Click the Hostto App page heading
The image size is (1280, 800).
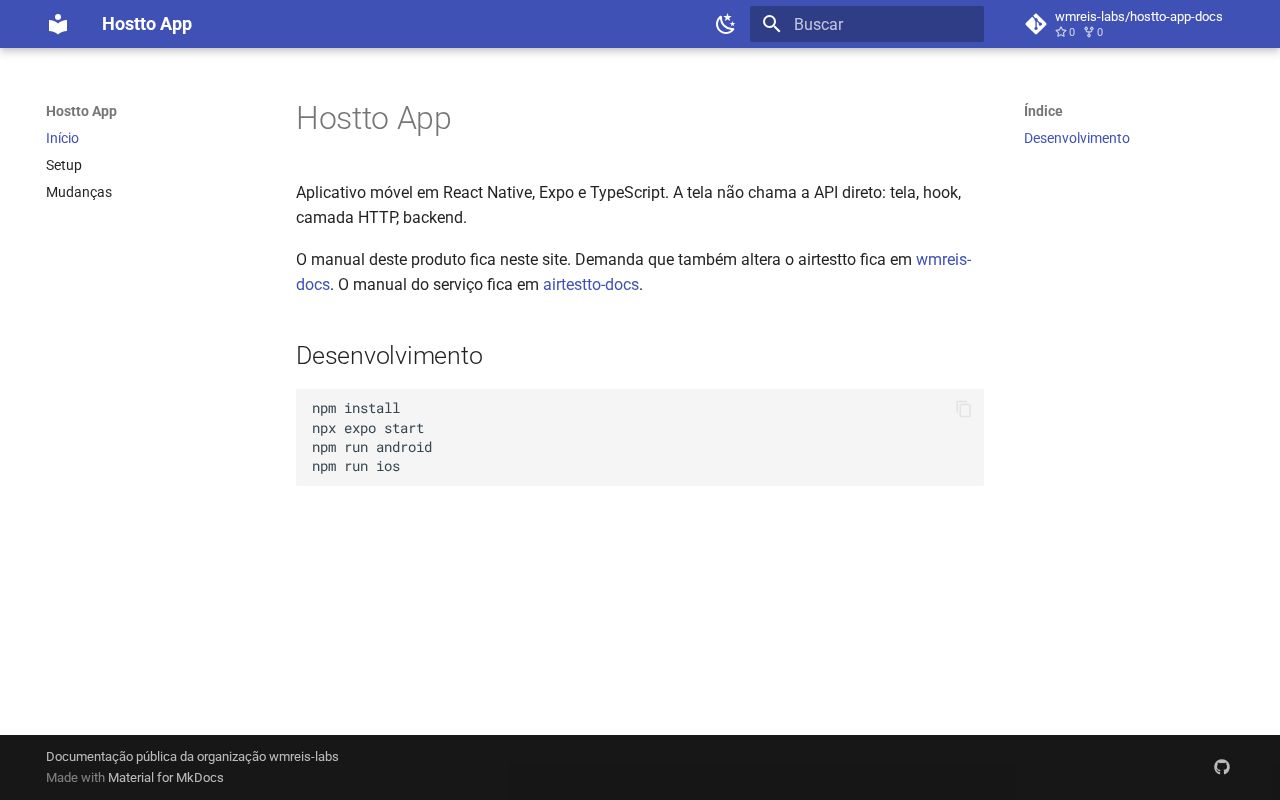(x=374, y=118)
